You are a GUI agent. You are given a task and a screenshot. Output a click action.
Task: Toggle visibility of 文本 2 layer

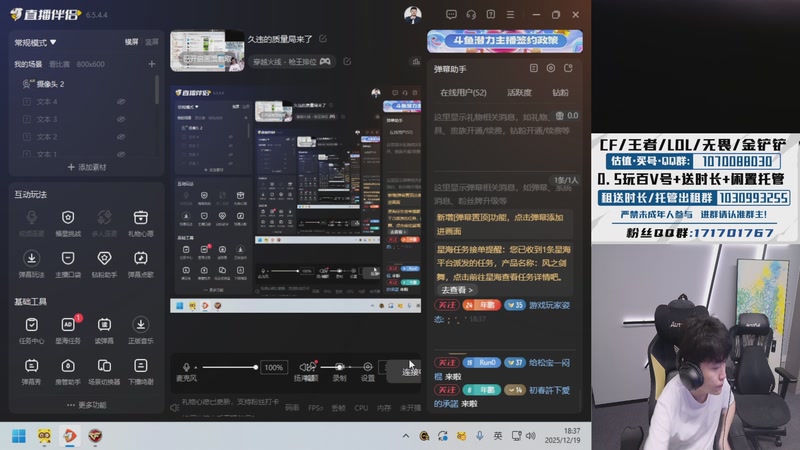(121, 137)
